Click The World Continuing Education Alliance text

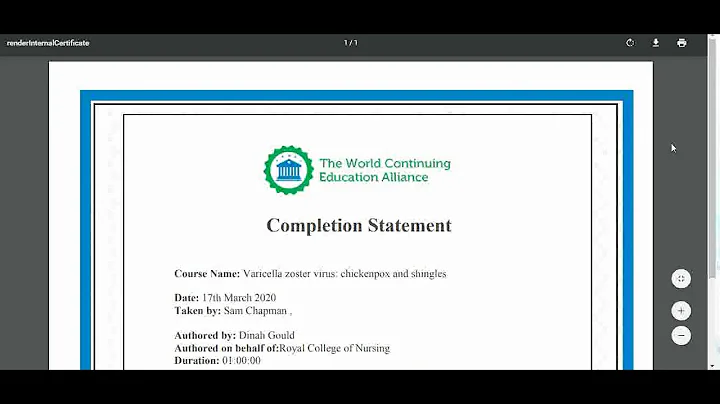[385, 170]
